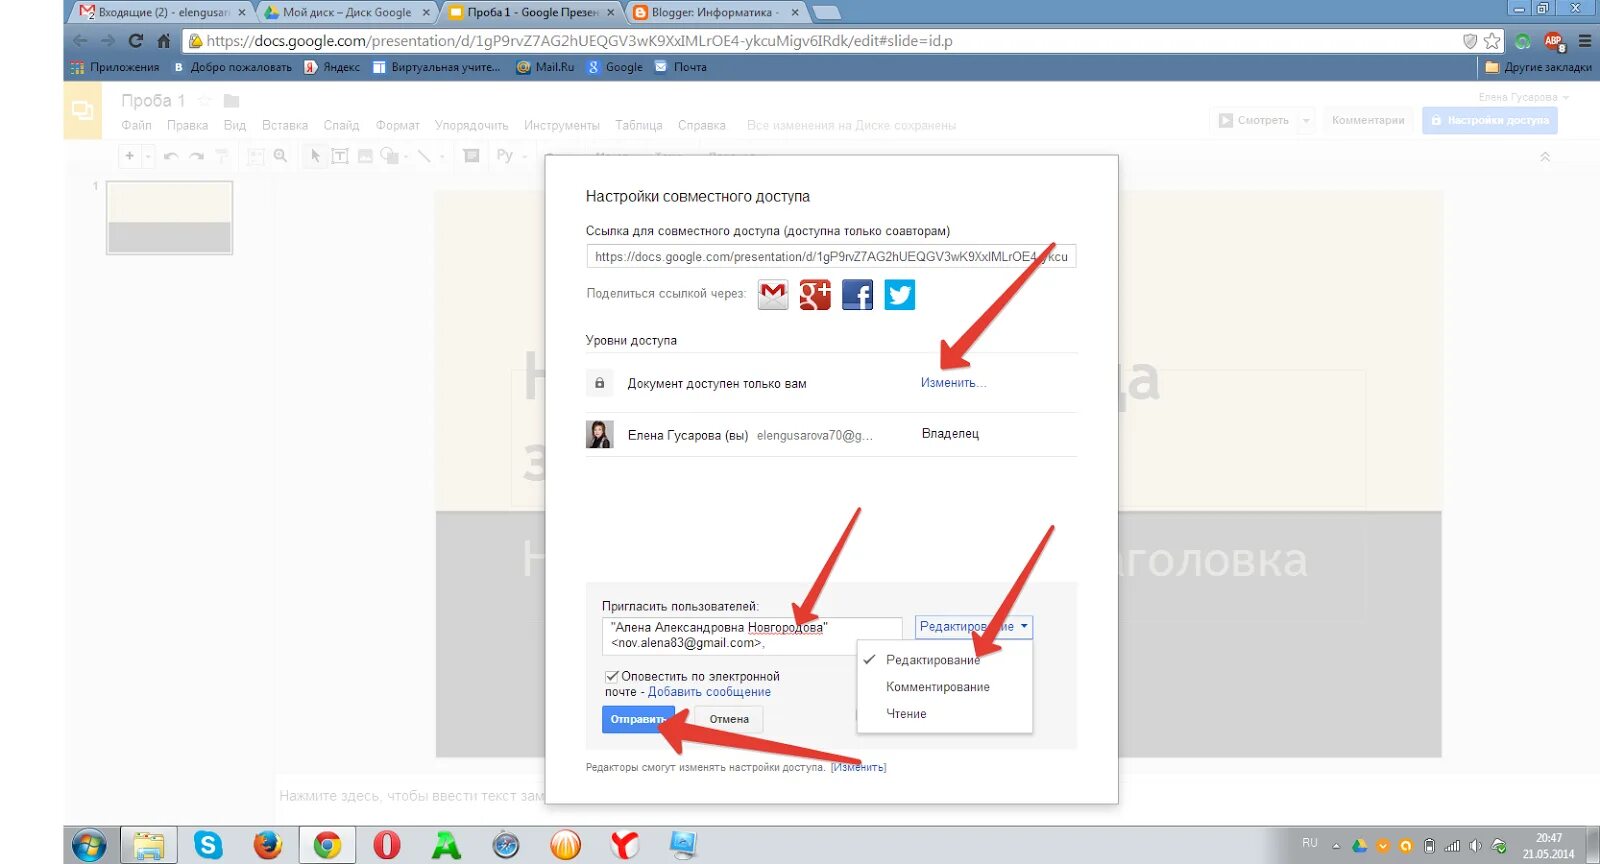Click the Пригласить пользователей email field
The width and height of the screenshot is (1600, 864).
point(752,635)
